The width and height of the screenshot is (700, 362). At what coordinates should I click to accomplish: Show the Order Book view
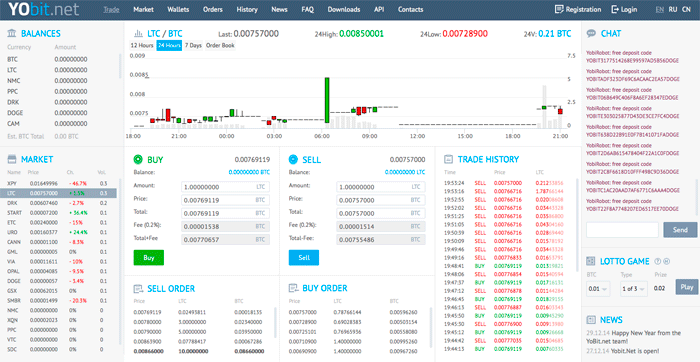tap(220, 46)
